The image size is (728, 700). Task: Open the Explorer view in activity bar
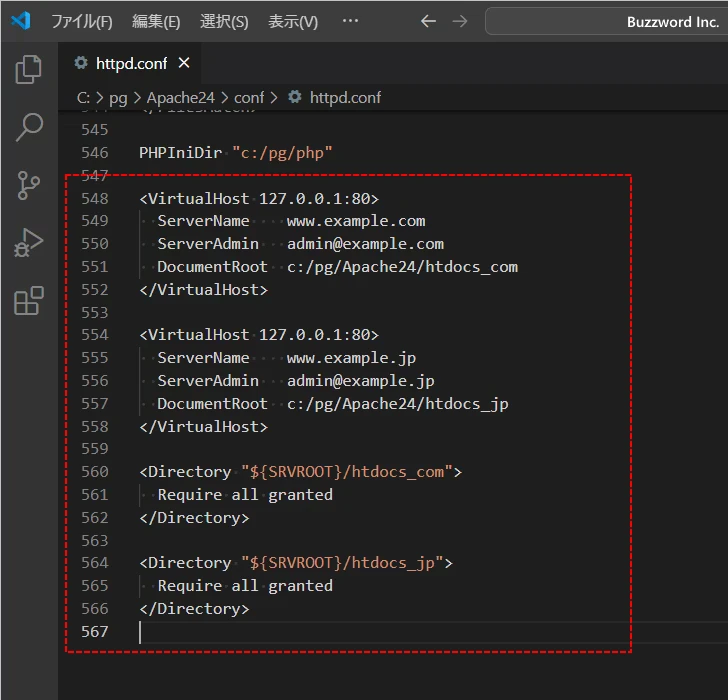29,69
